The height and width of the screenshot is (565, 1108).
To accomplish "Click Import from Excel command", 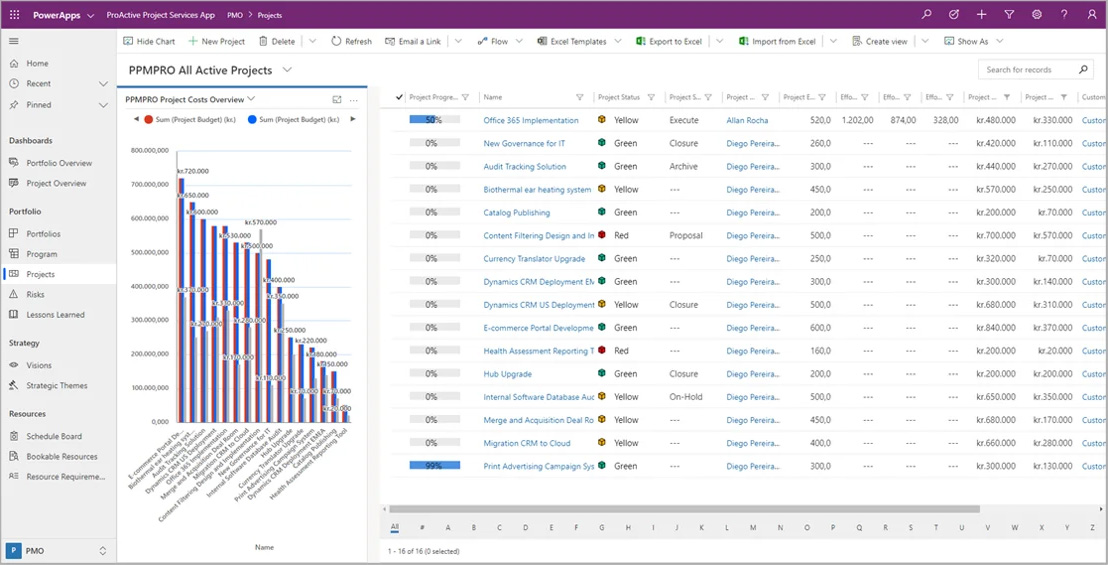I will coord(777,42).
